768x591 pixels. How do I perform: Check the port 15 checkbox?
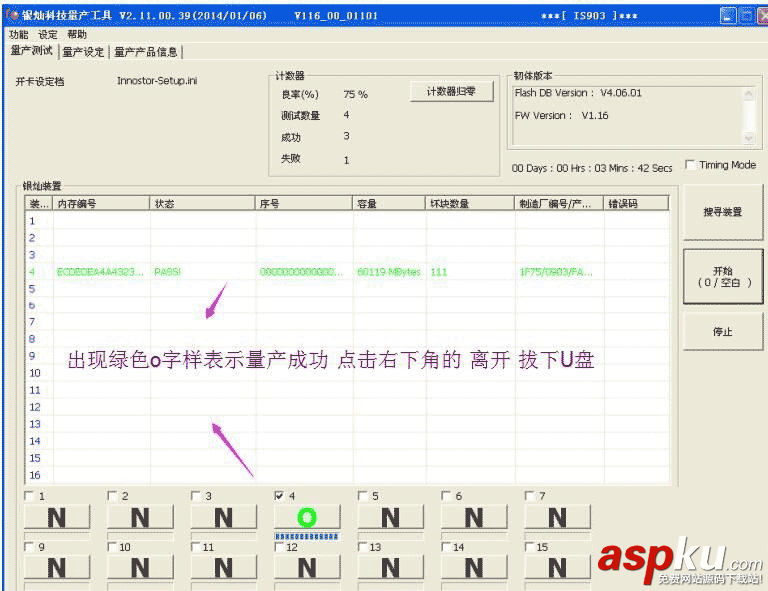tap(529, 547)
